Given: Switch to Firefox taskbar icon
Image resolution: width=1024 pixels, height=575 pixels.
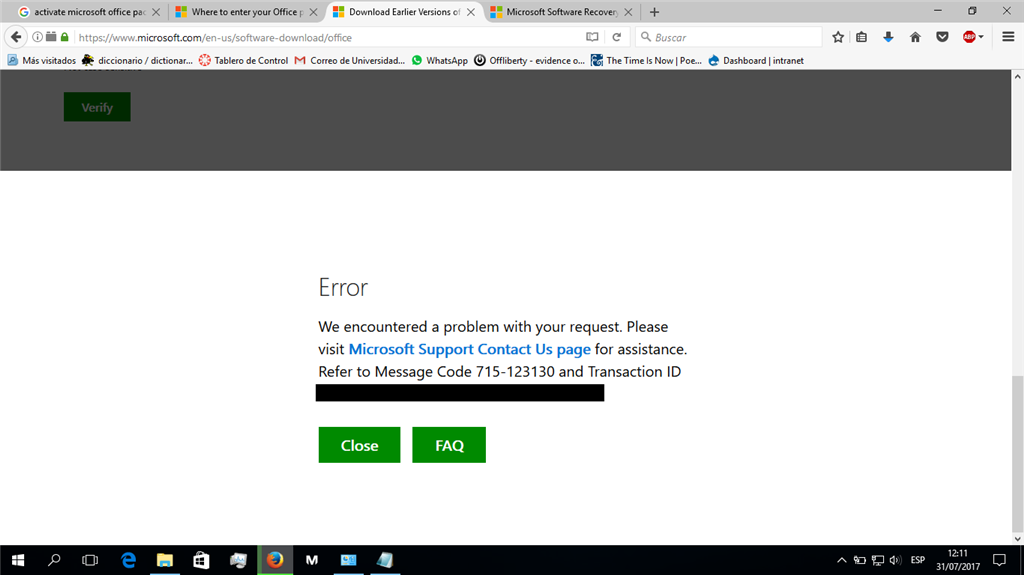Looking at the screenshot, I should click(x=275, y=560).
